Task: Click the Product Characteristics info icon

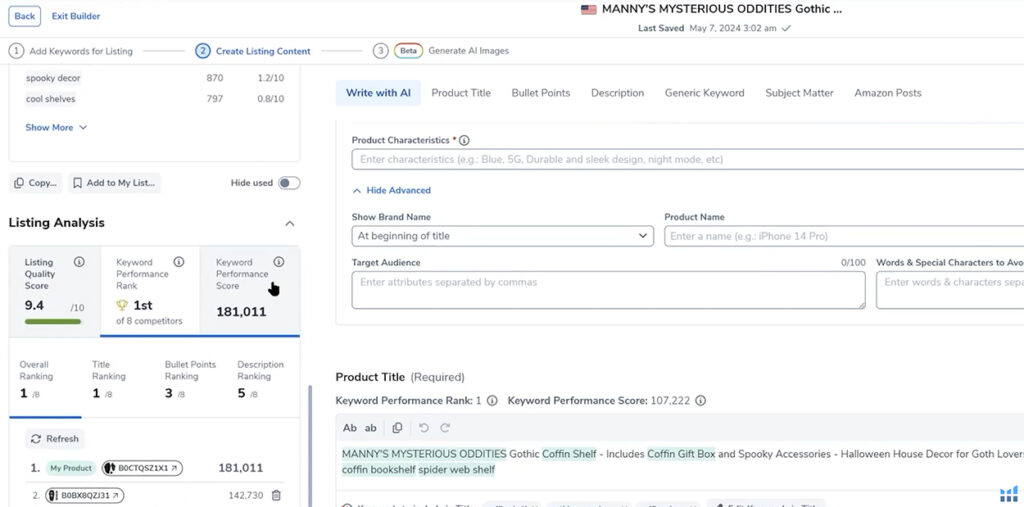Action: pos(464,140)
